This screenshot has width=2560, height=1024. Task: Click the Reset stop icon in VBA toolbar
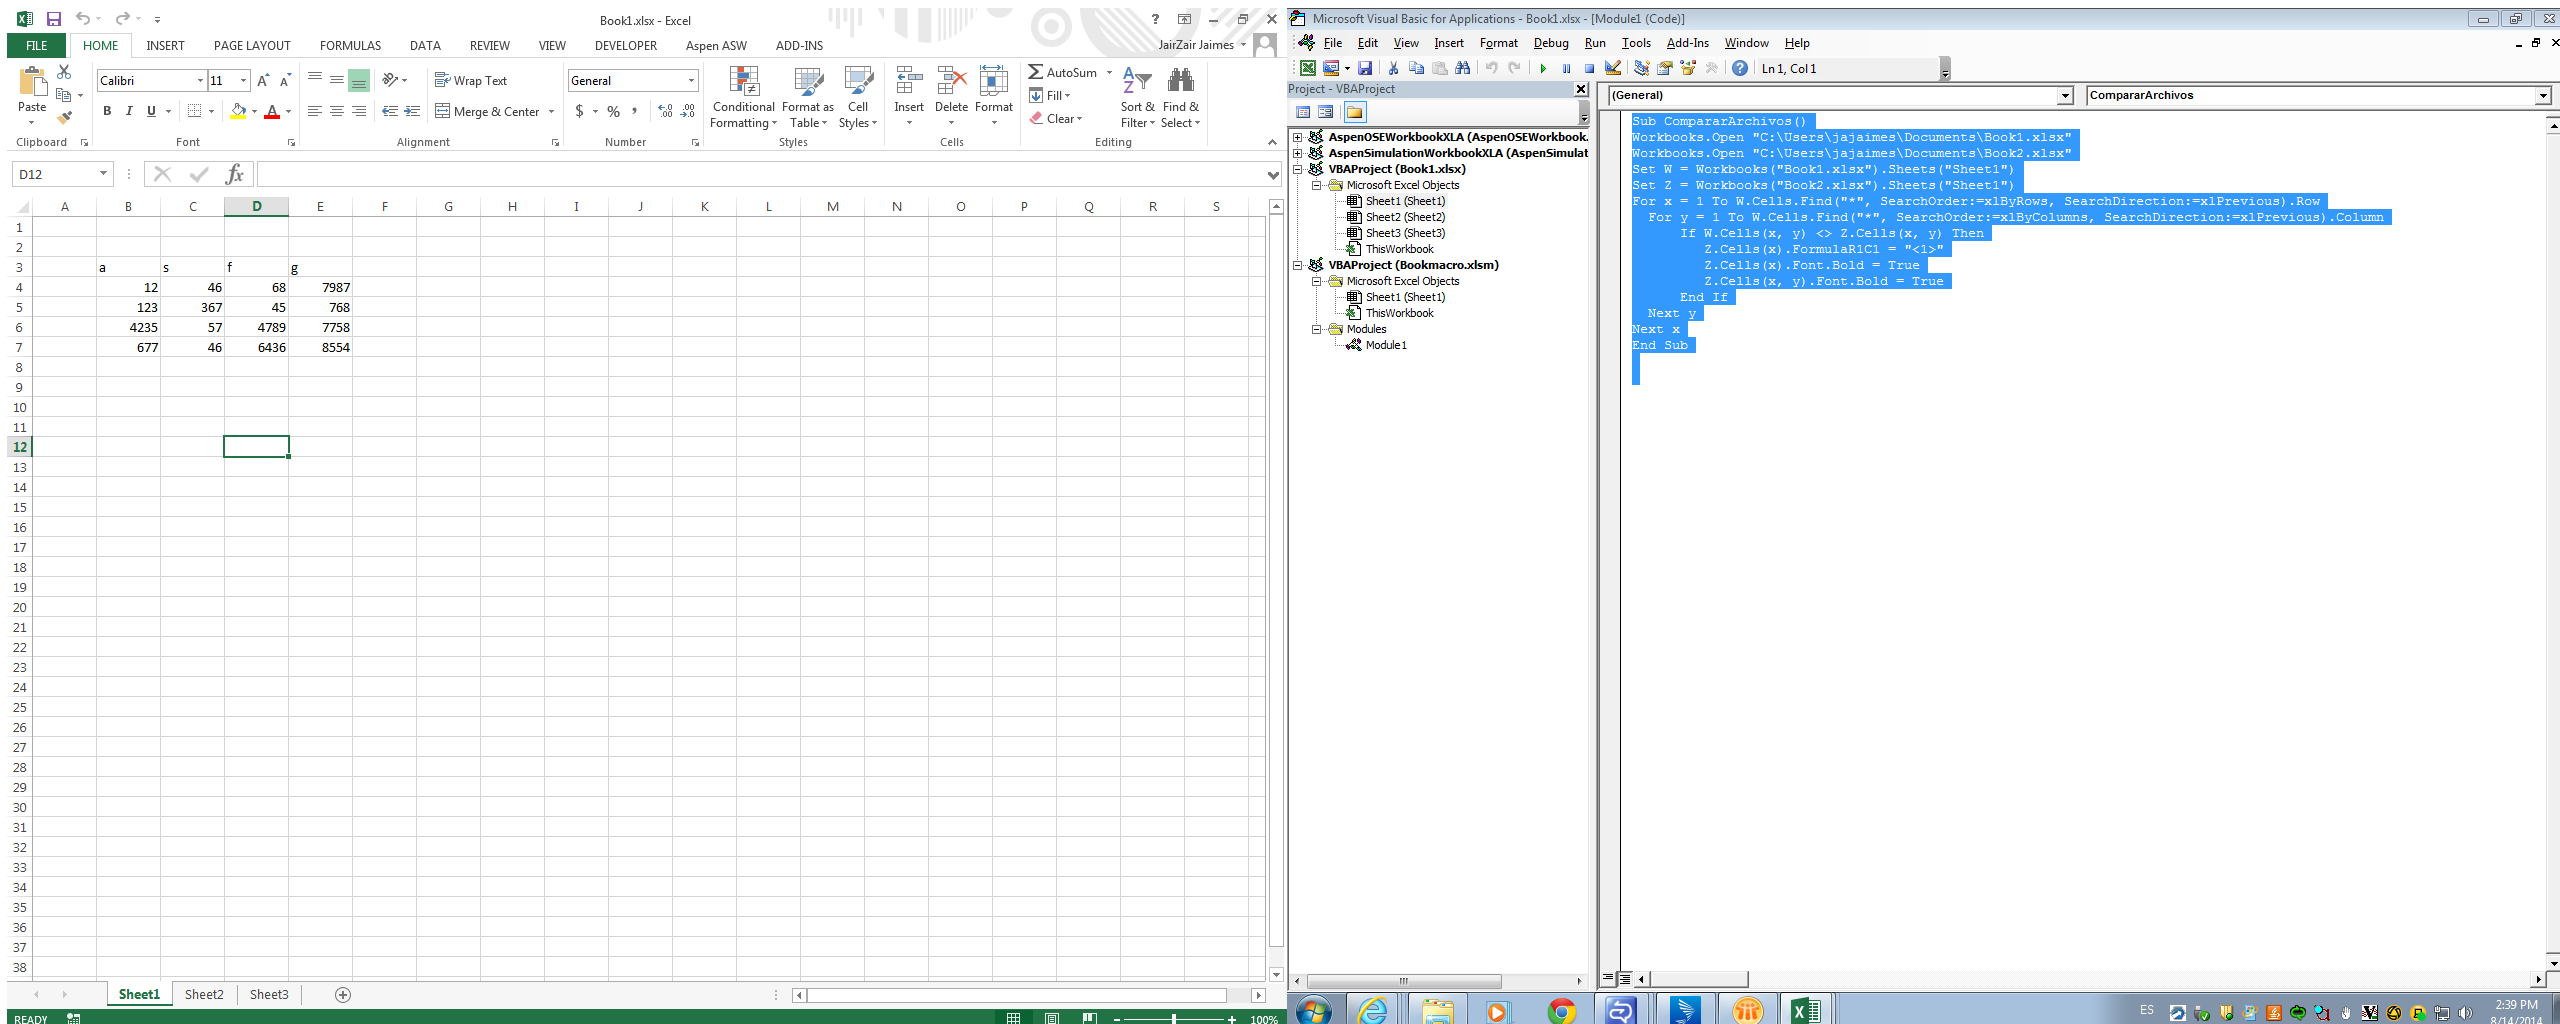1589,68
